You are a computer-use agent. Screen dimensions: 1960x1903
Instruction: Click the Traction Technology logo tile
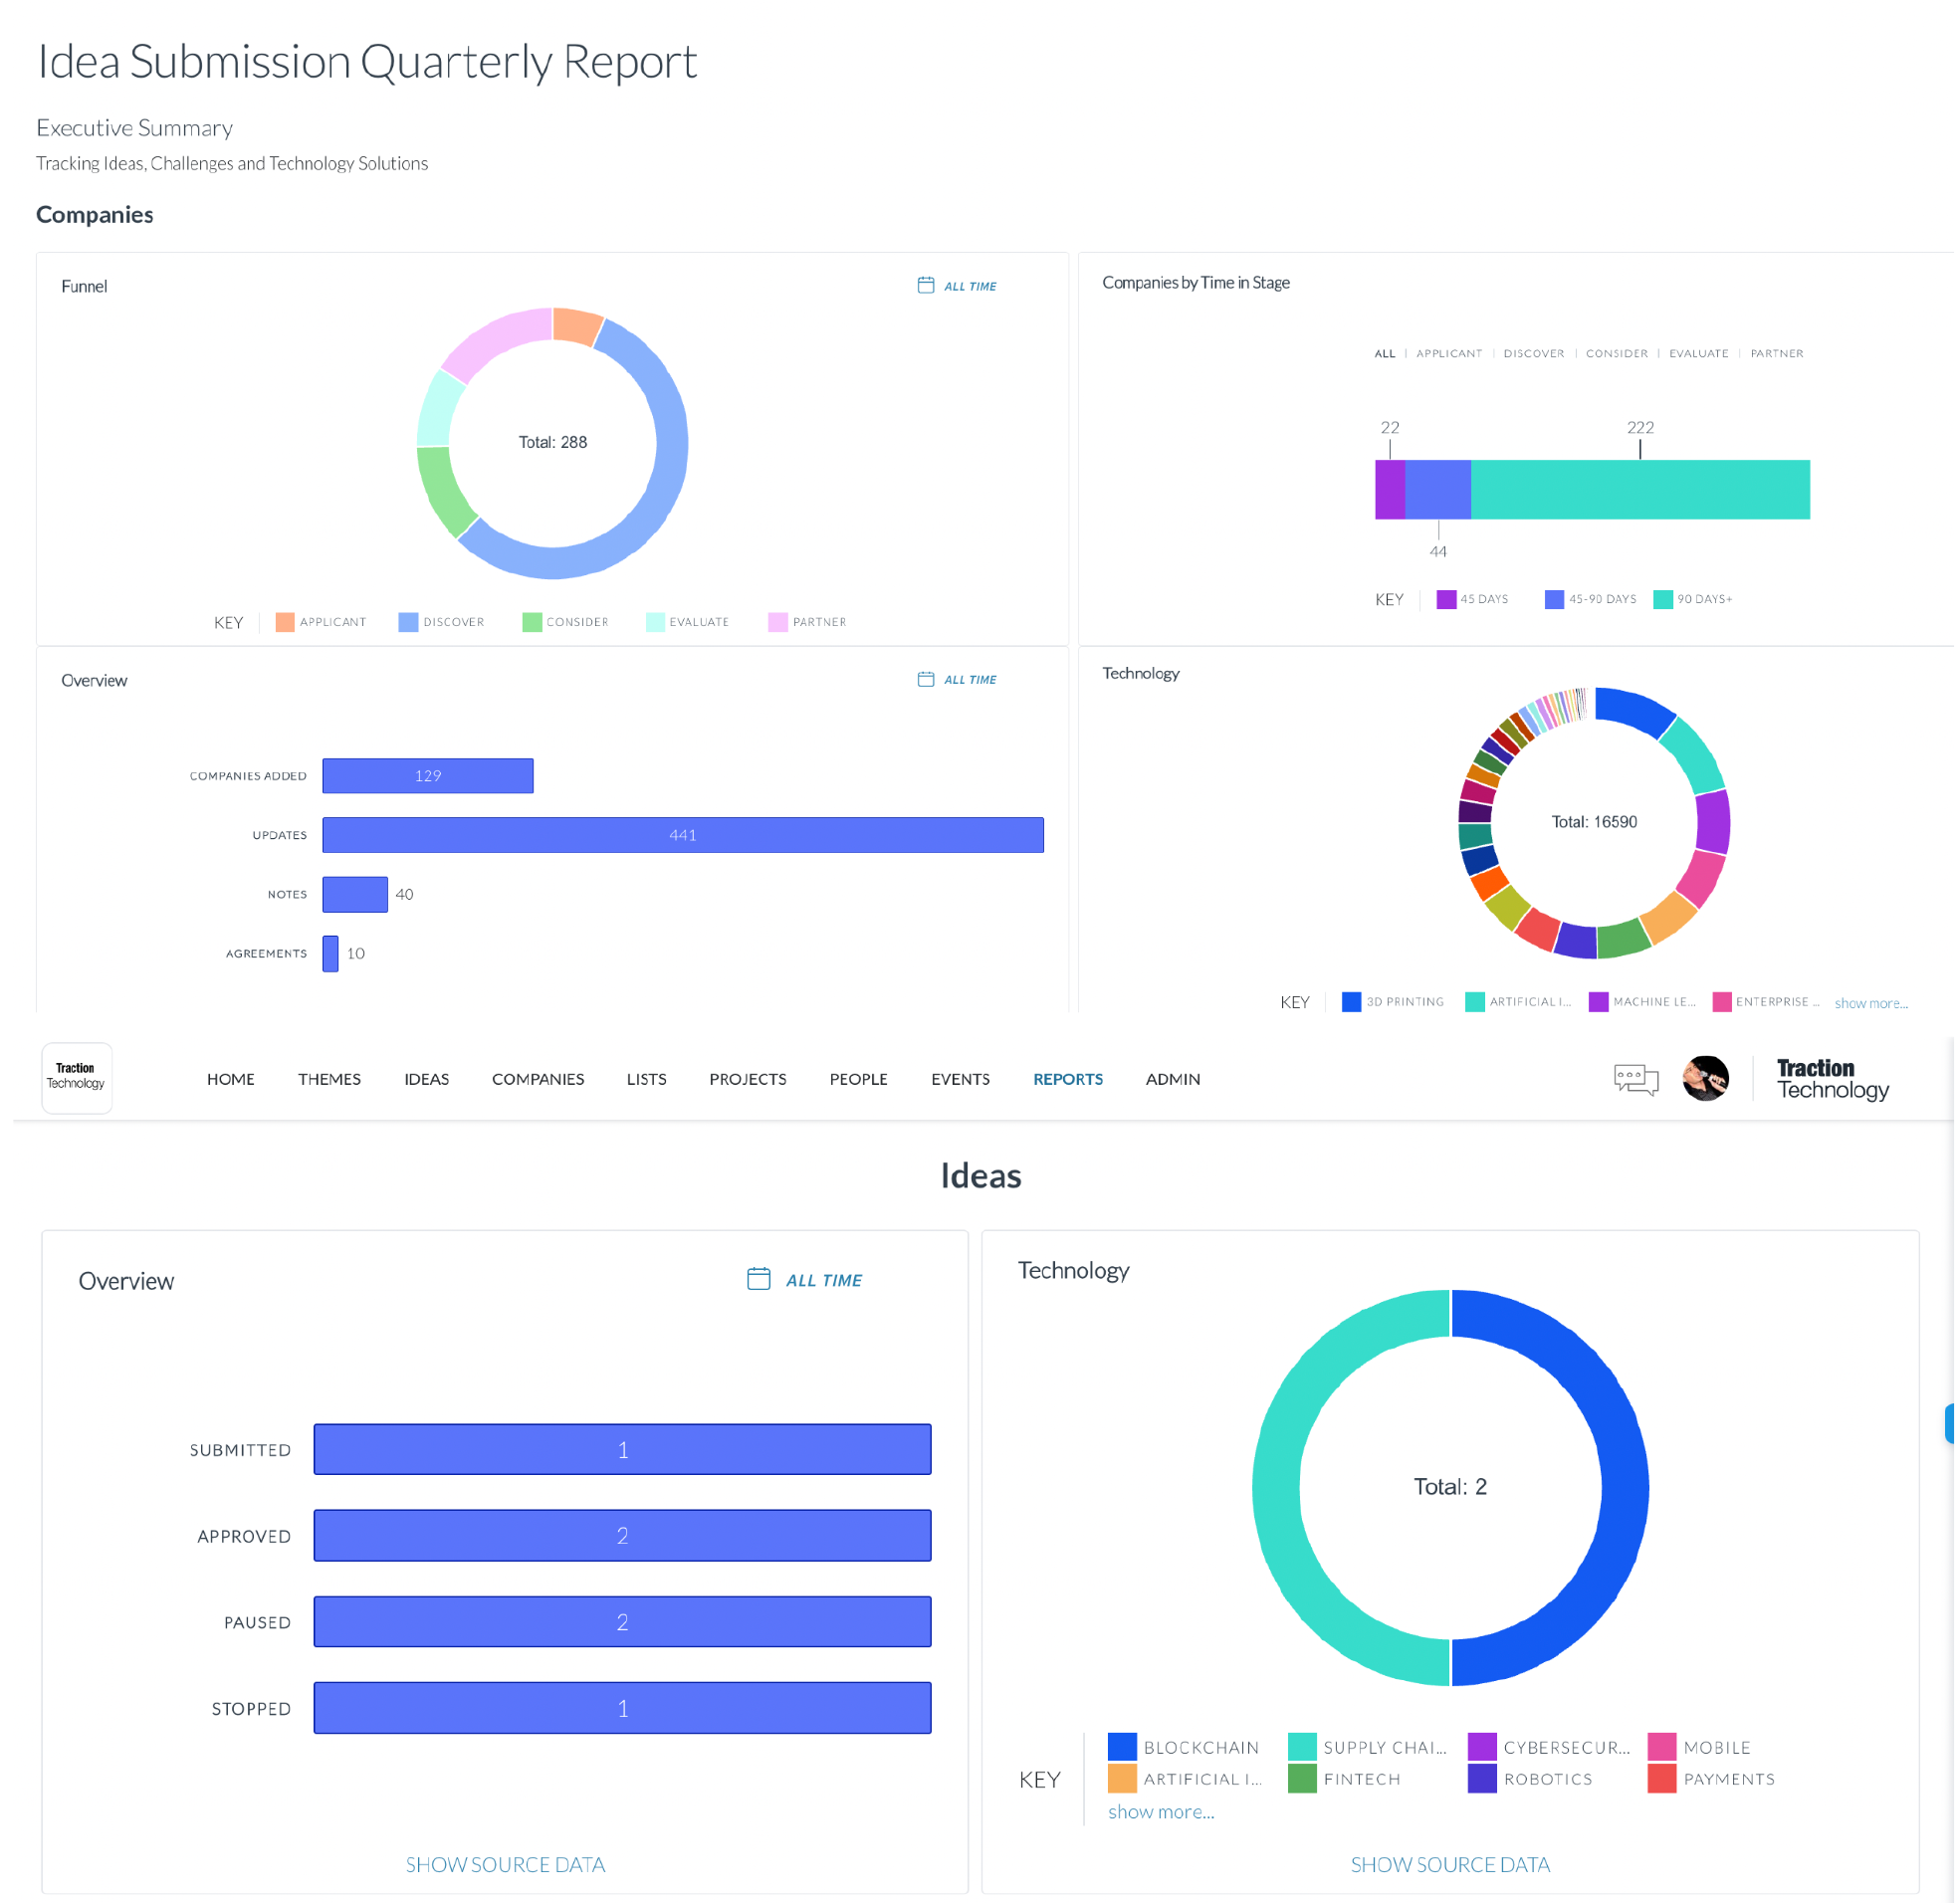tap(77, 1081)
